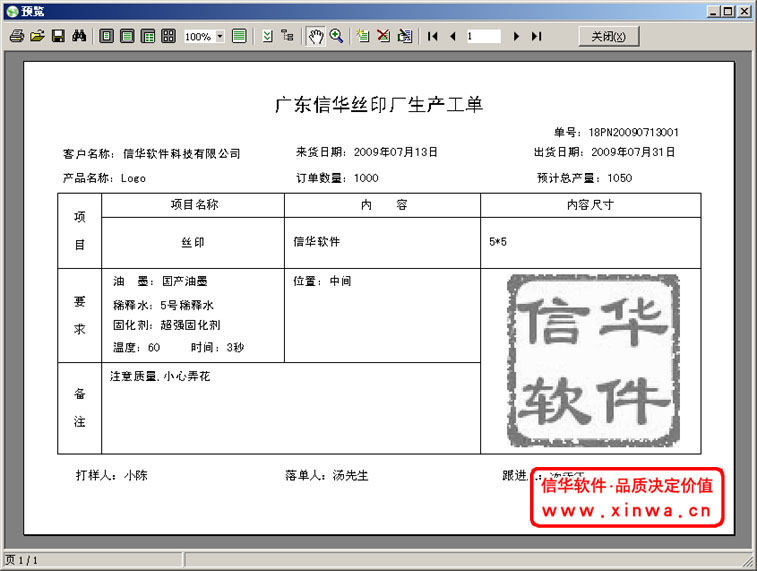Click the 温度: 60 entry
This screenshot has height=571, width=757.
pos(137,347)
